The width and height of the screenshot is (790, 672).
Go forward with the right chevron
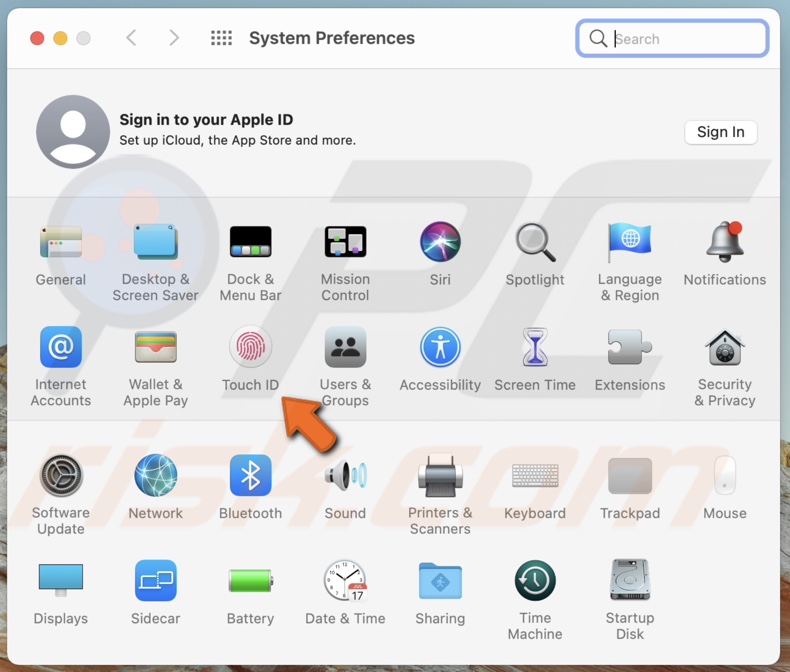(x=174, y=38)
